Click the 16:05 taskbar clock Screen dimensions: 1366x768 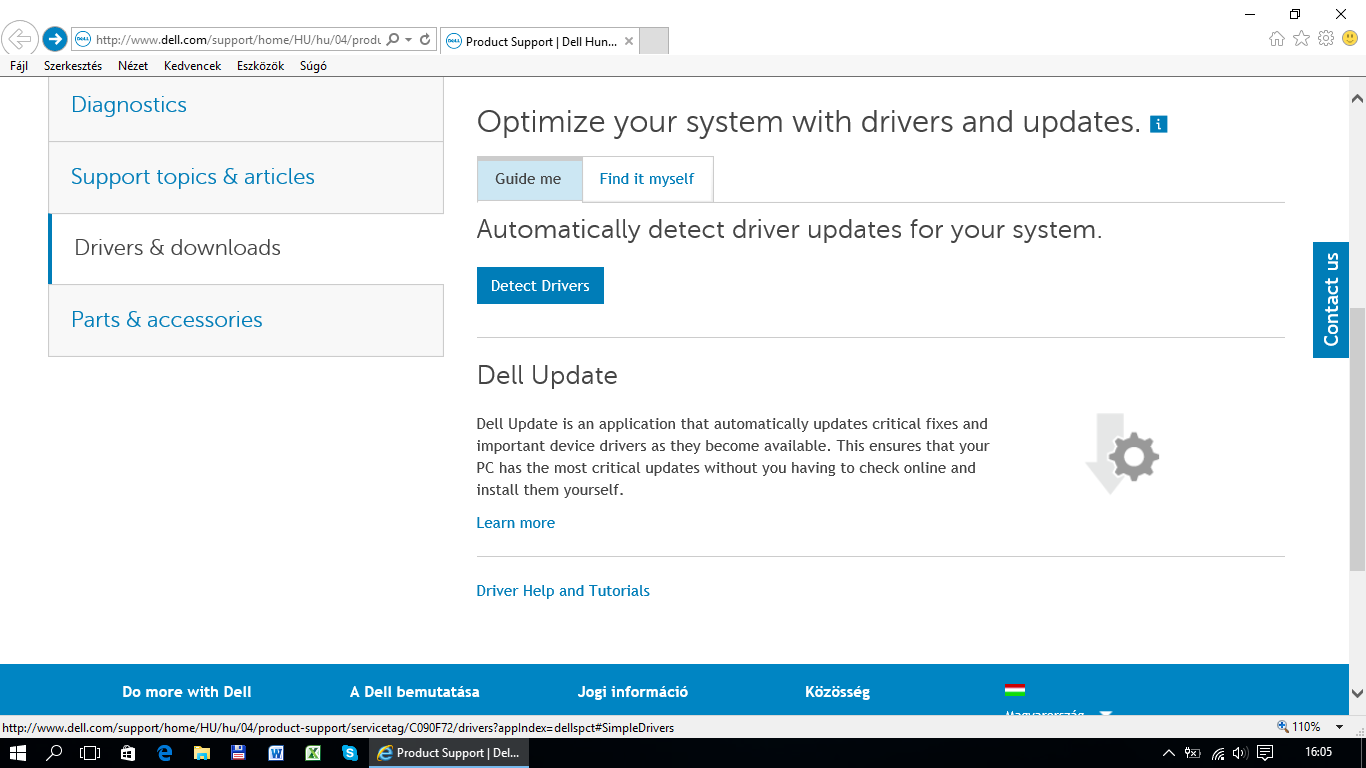tap(1319, 752)
